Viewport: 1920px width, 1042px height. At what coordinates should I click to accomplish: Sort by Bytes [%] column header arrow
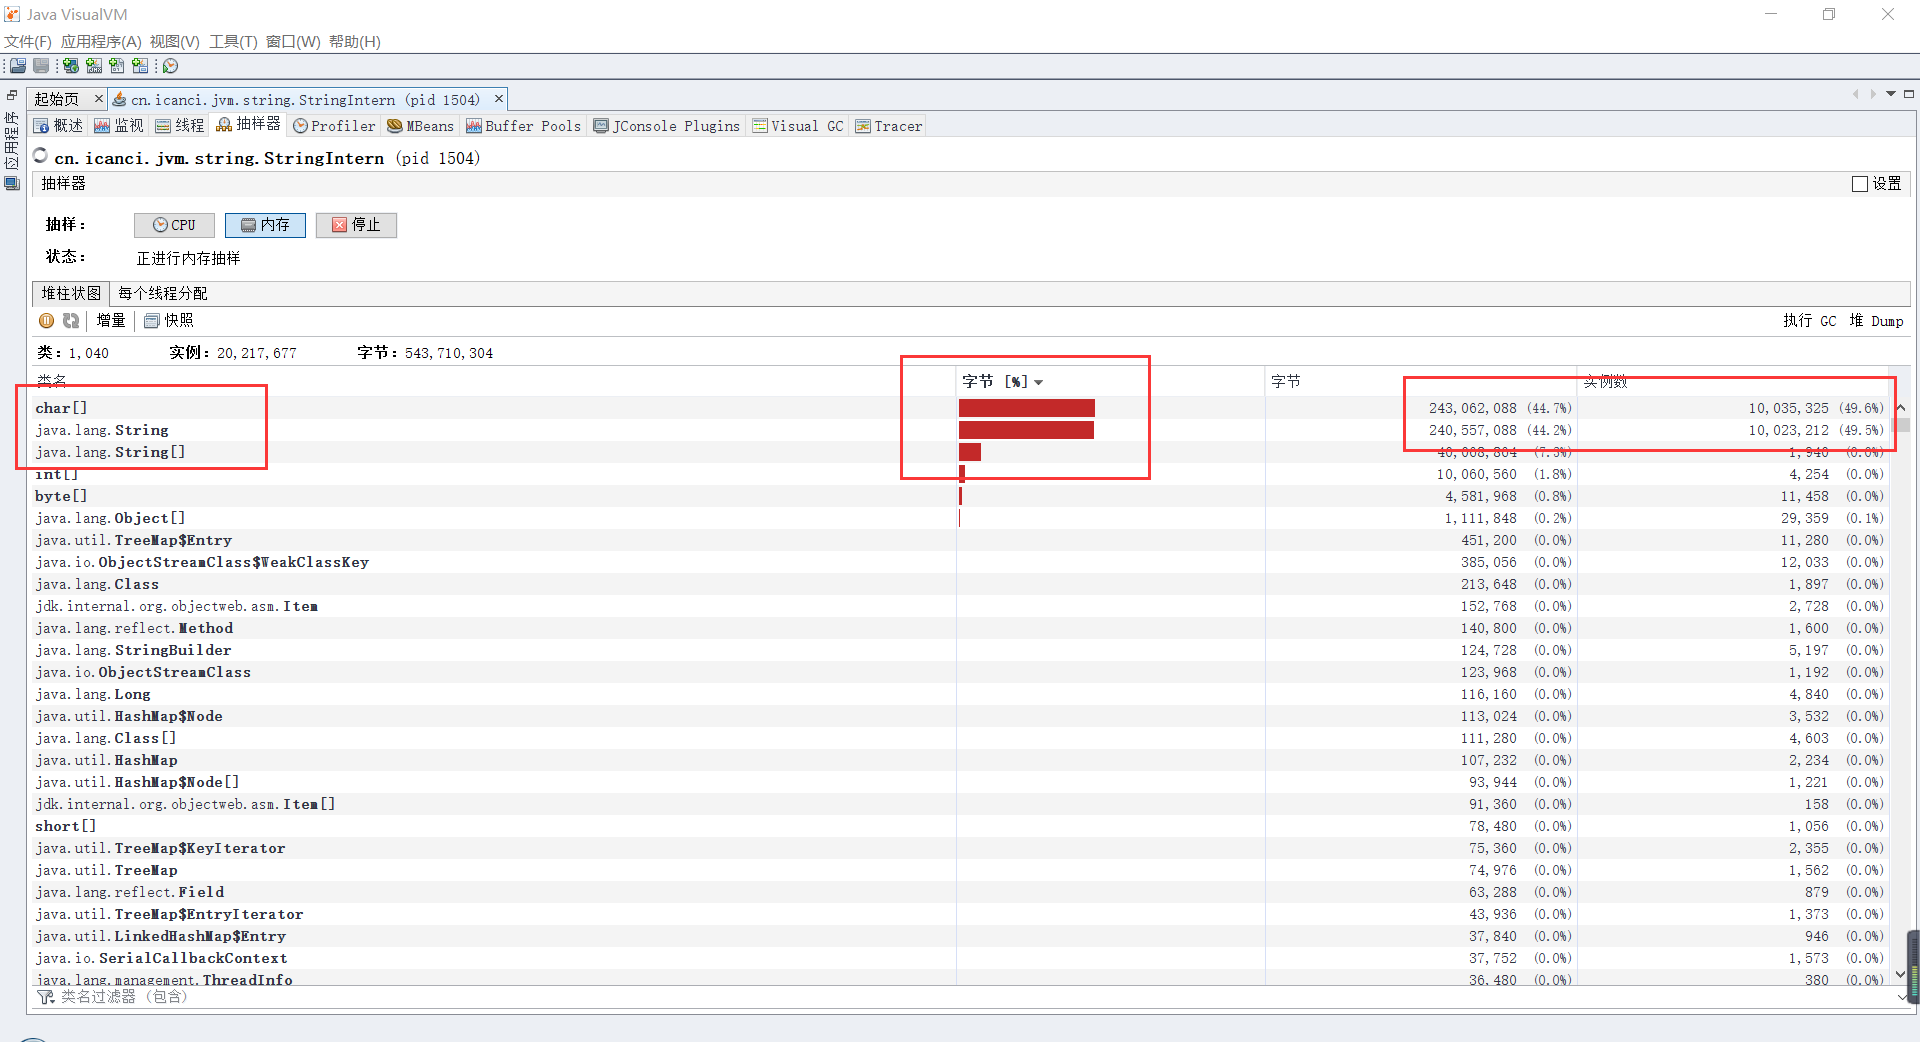(1039, 382)
